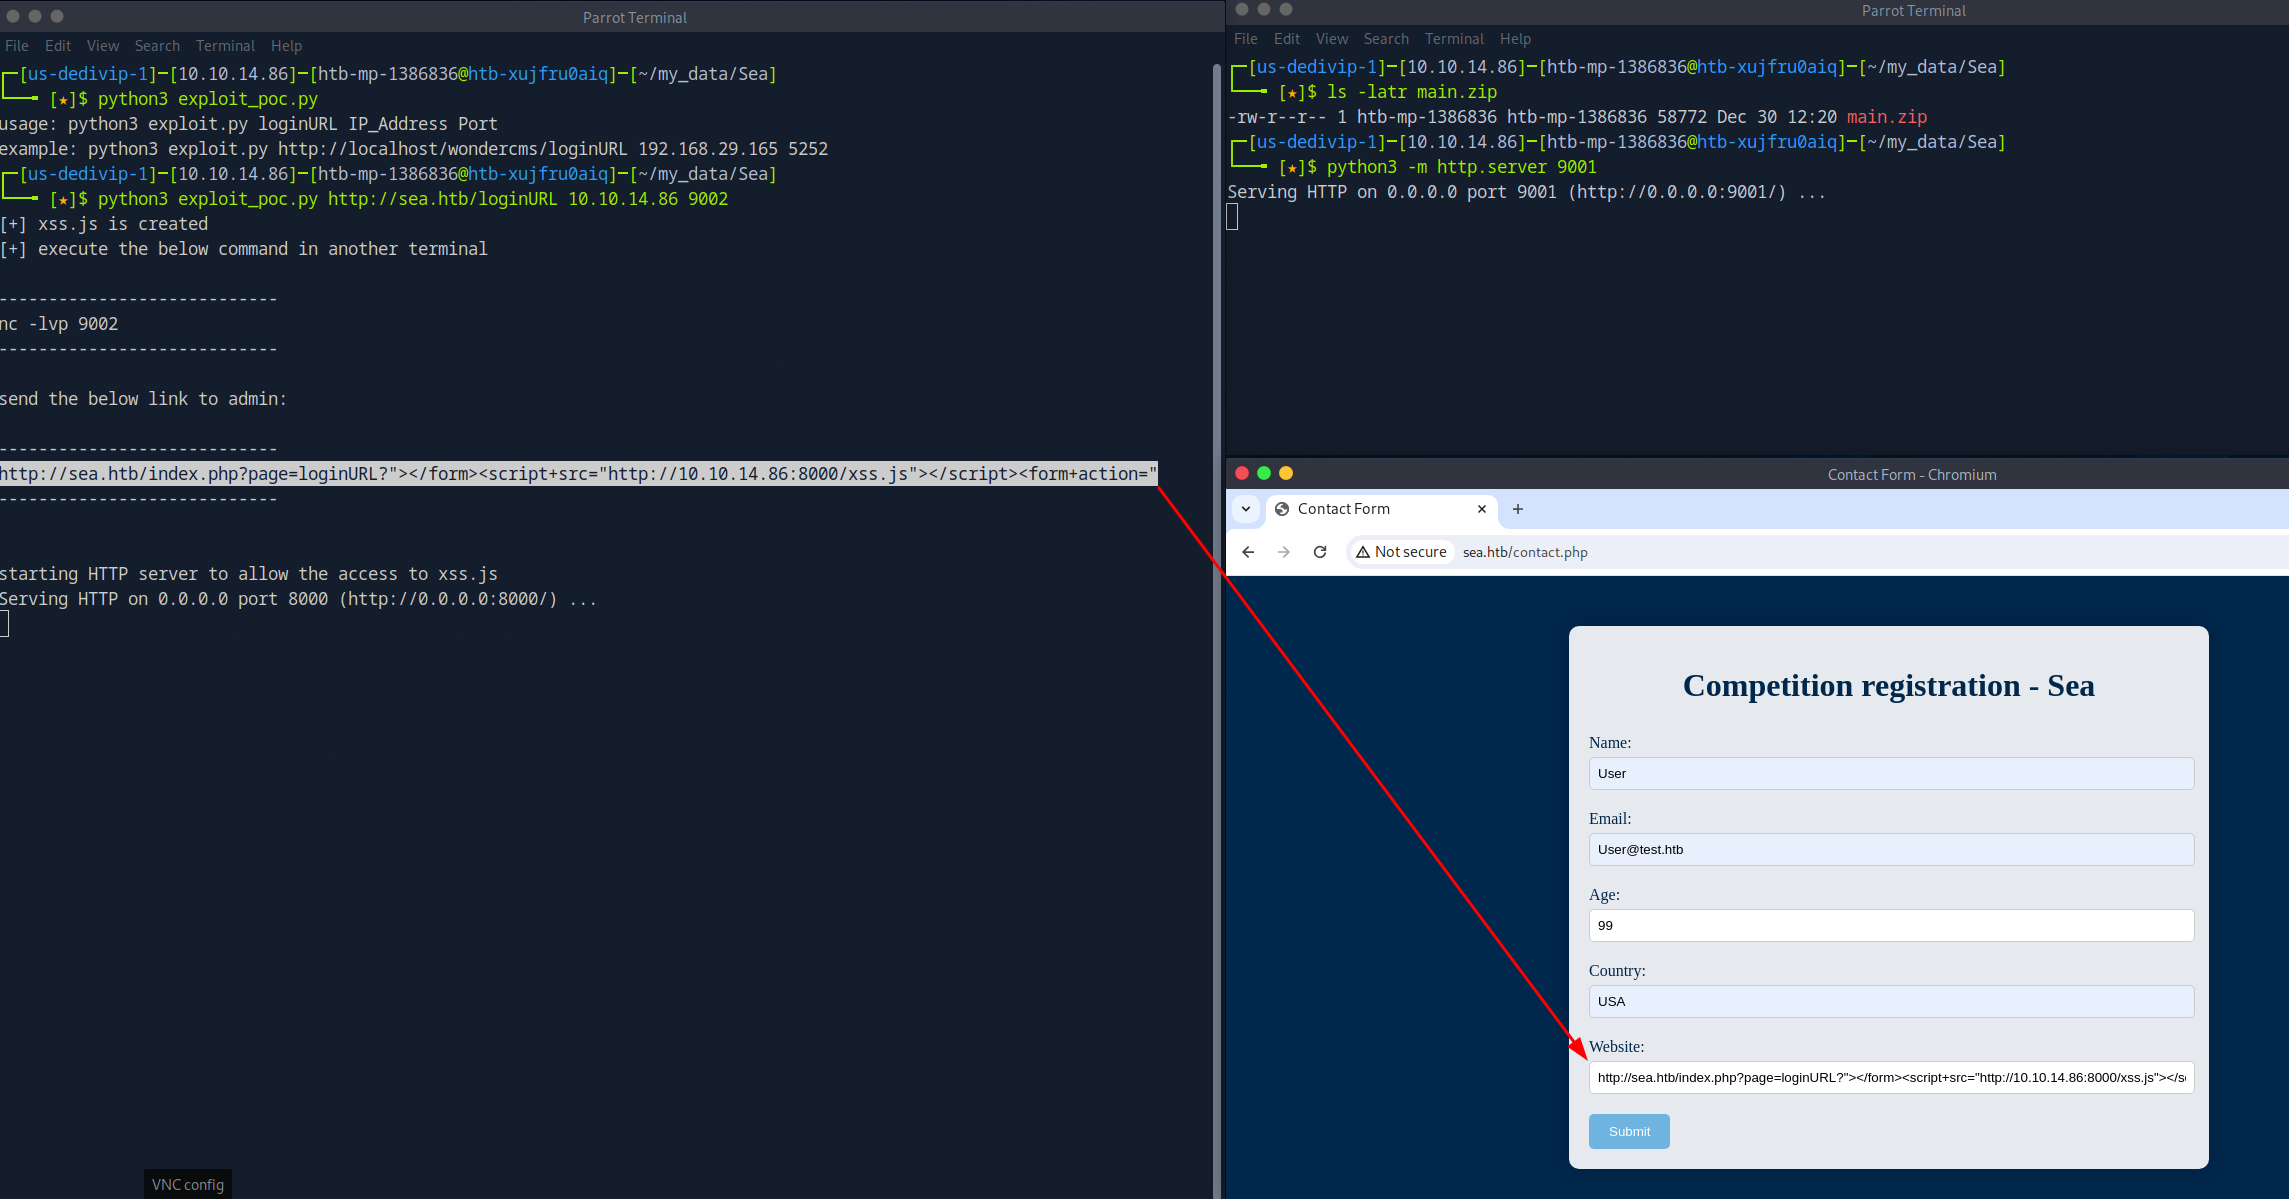Viewport: 2289px width, 1199px height.
Task: Open Terminal menu in left Parrot Terminal
Action: pyautogui.click(x=225, y=46)
